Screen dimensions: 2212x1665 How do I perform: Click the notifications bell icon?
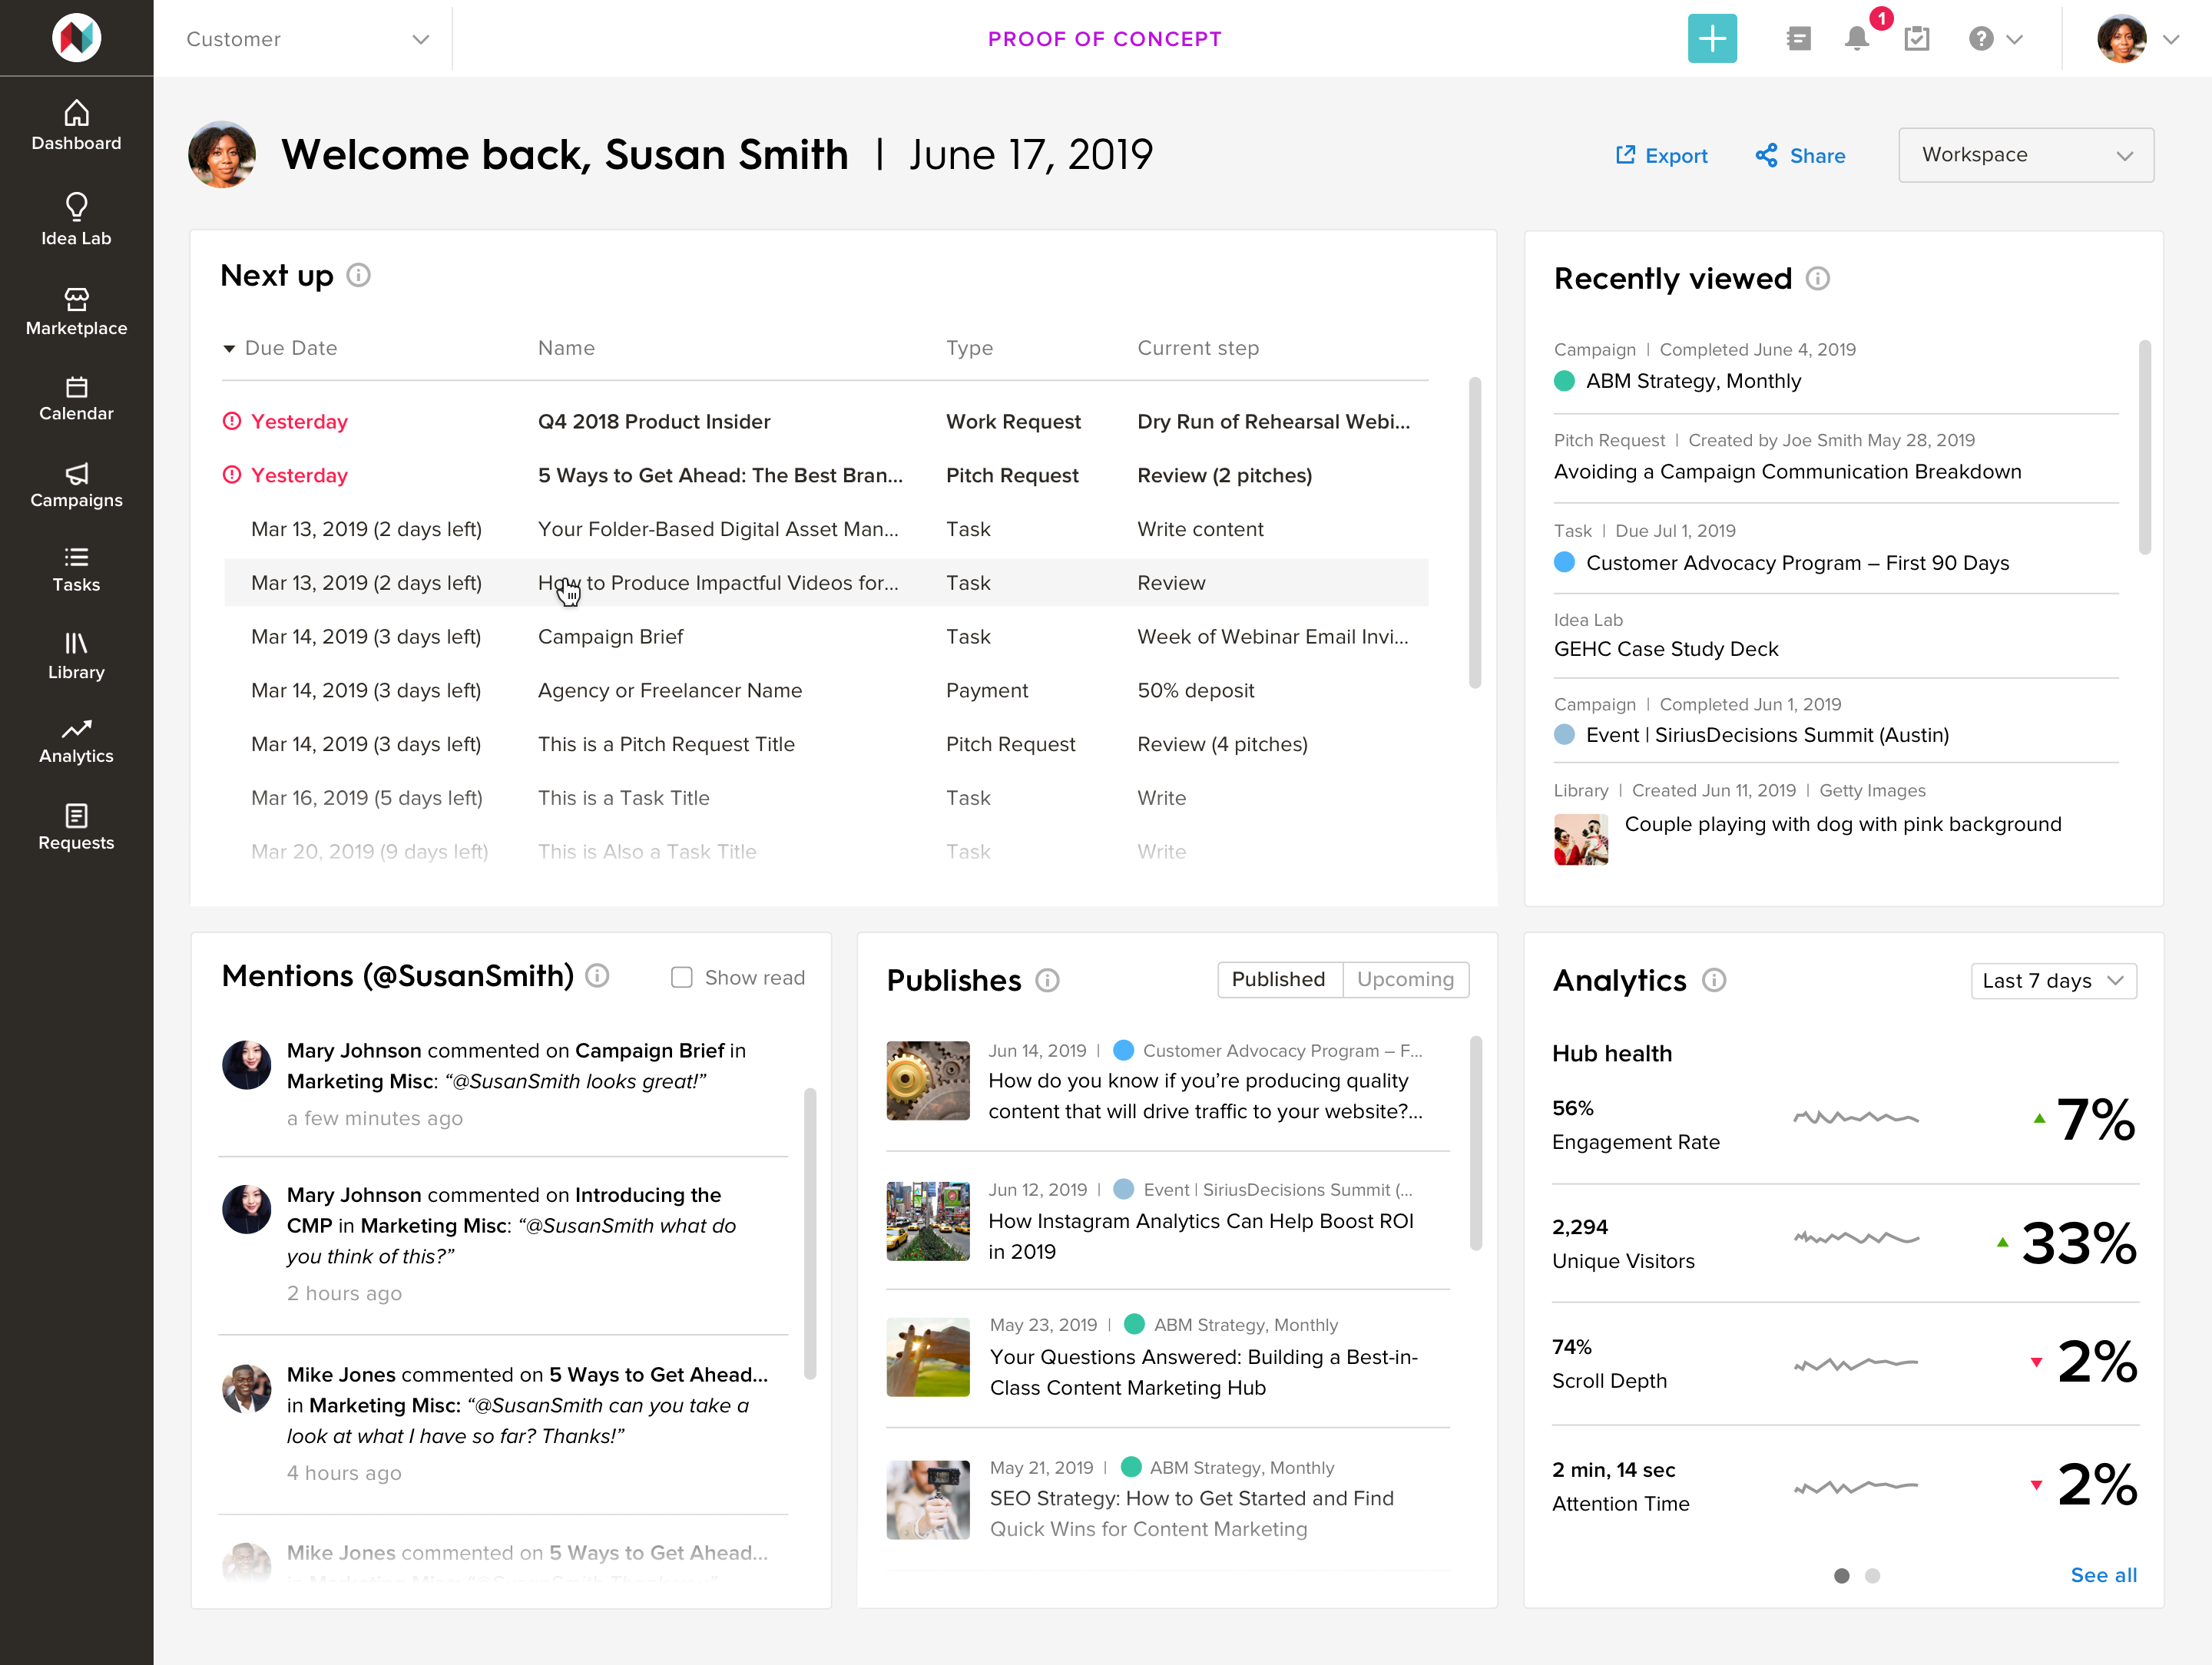click(1856, 39)
